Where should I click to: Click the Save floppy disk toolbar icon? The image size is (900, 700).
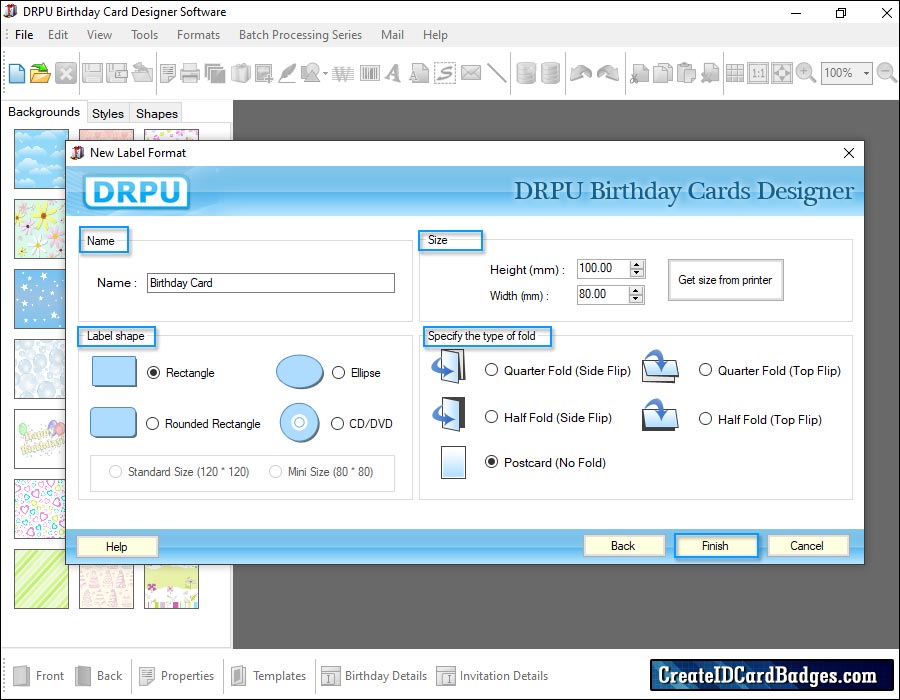pyautogui.click(x=92, y=73)
